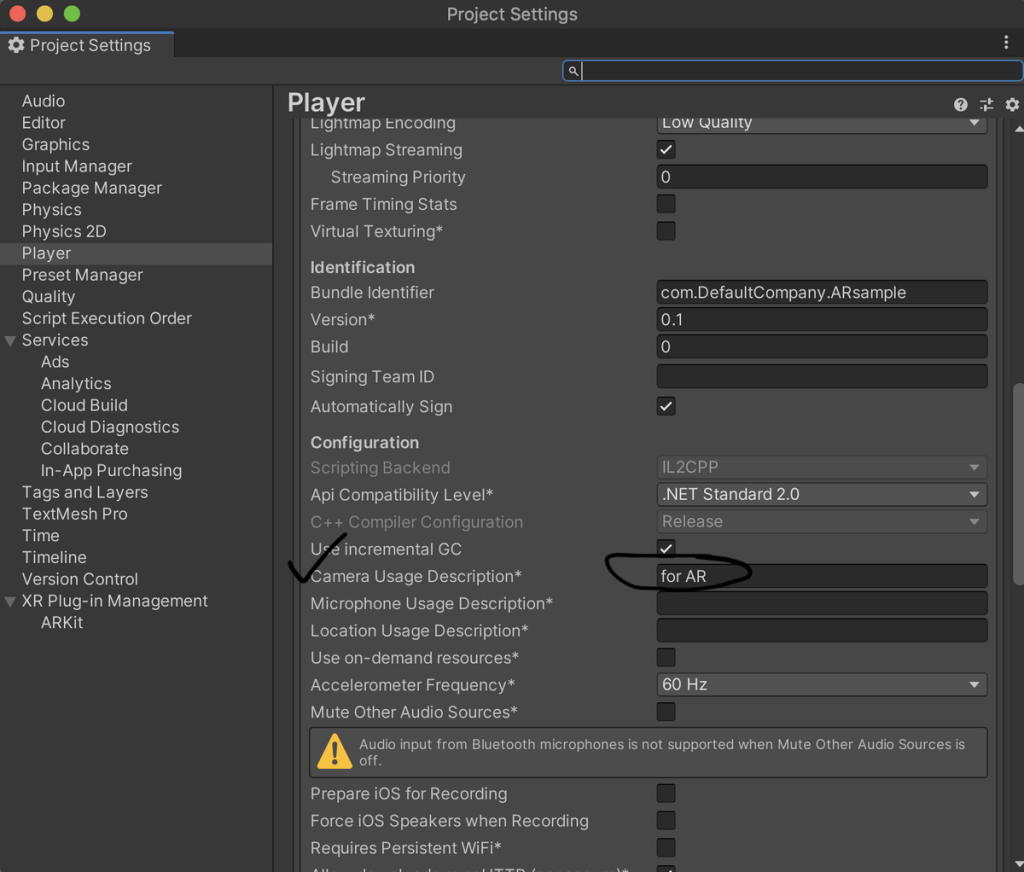Open the ARKit settings page
This screenshot has height=872, width=1024.
(x=62, y=623)
